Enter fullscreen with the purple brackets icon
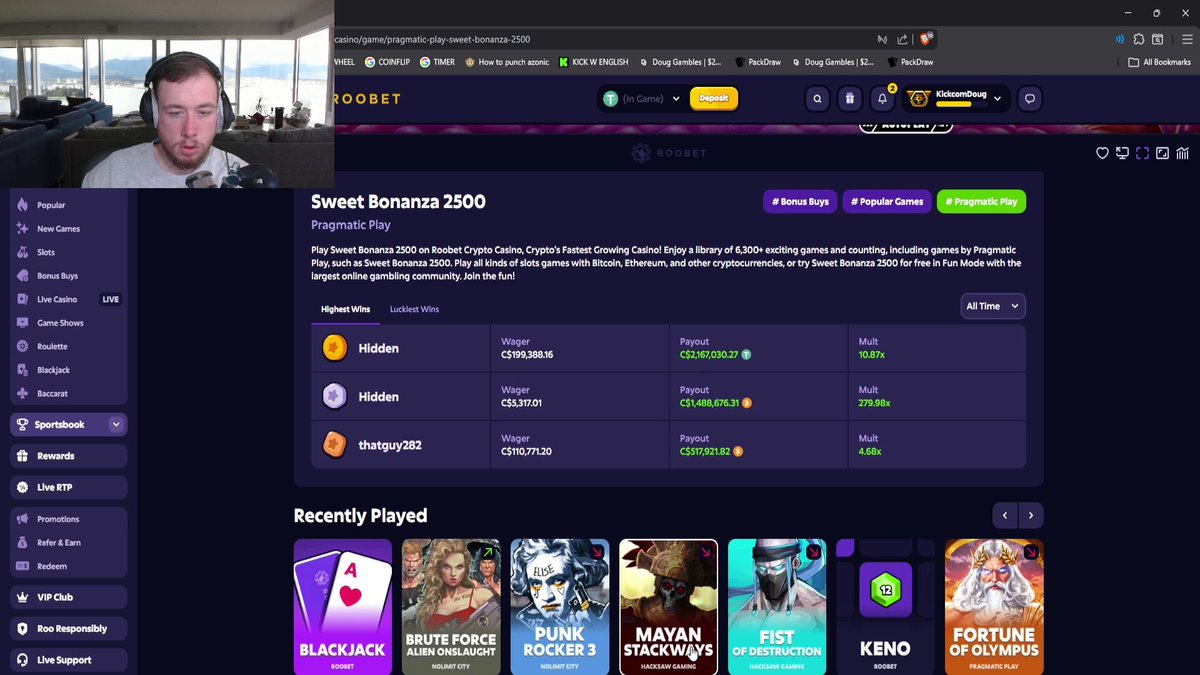 point(1142,153)
